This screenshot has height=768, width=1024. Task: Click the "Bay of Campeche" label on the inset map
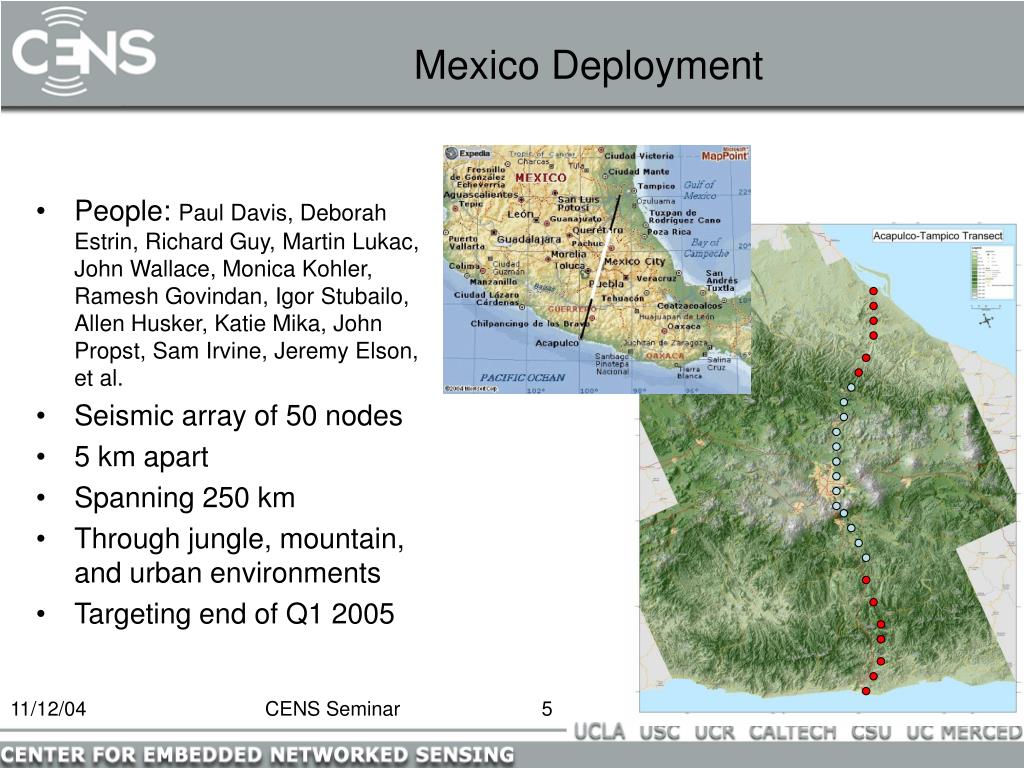click(x=705, y=248)
